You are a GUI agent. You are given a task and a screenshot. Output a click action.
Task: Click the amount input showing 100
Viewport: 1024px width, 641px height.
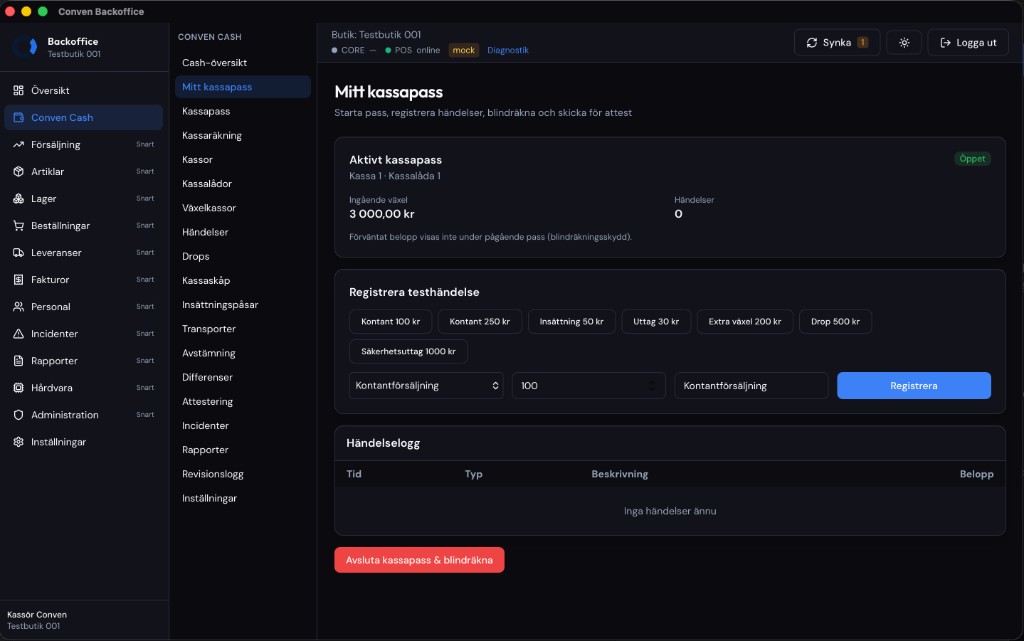pyautogui.click(x=588, y=386)
